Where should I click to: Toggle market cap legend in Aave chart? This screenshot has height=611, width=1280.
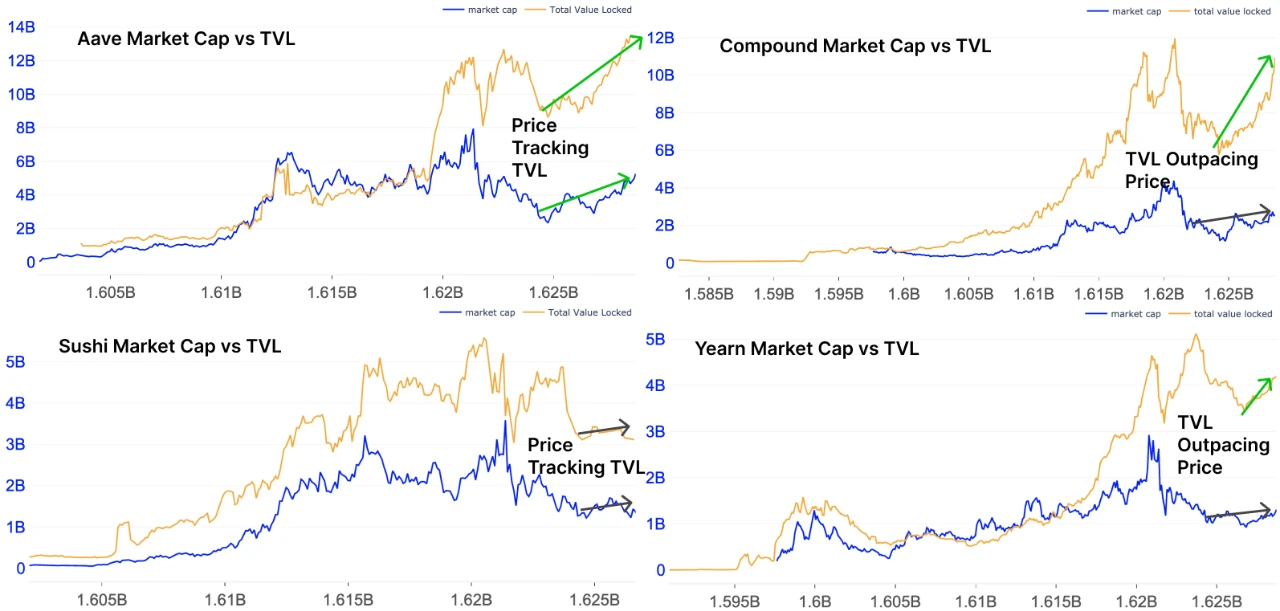point(482,9)
